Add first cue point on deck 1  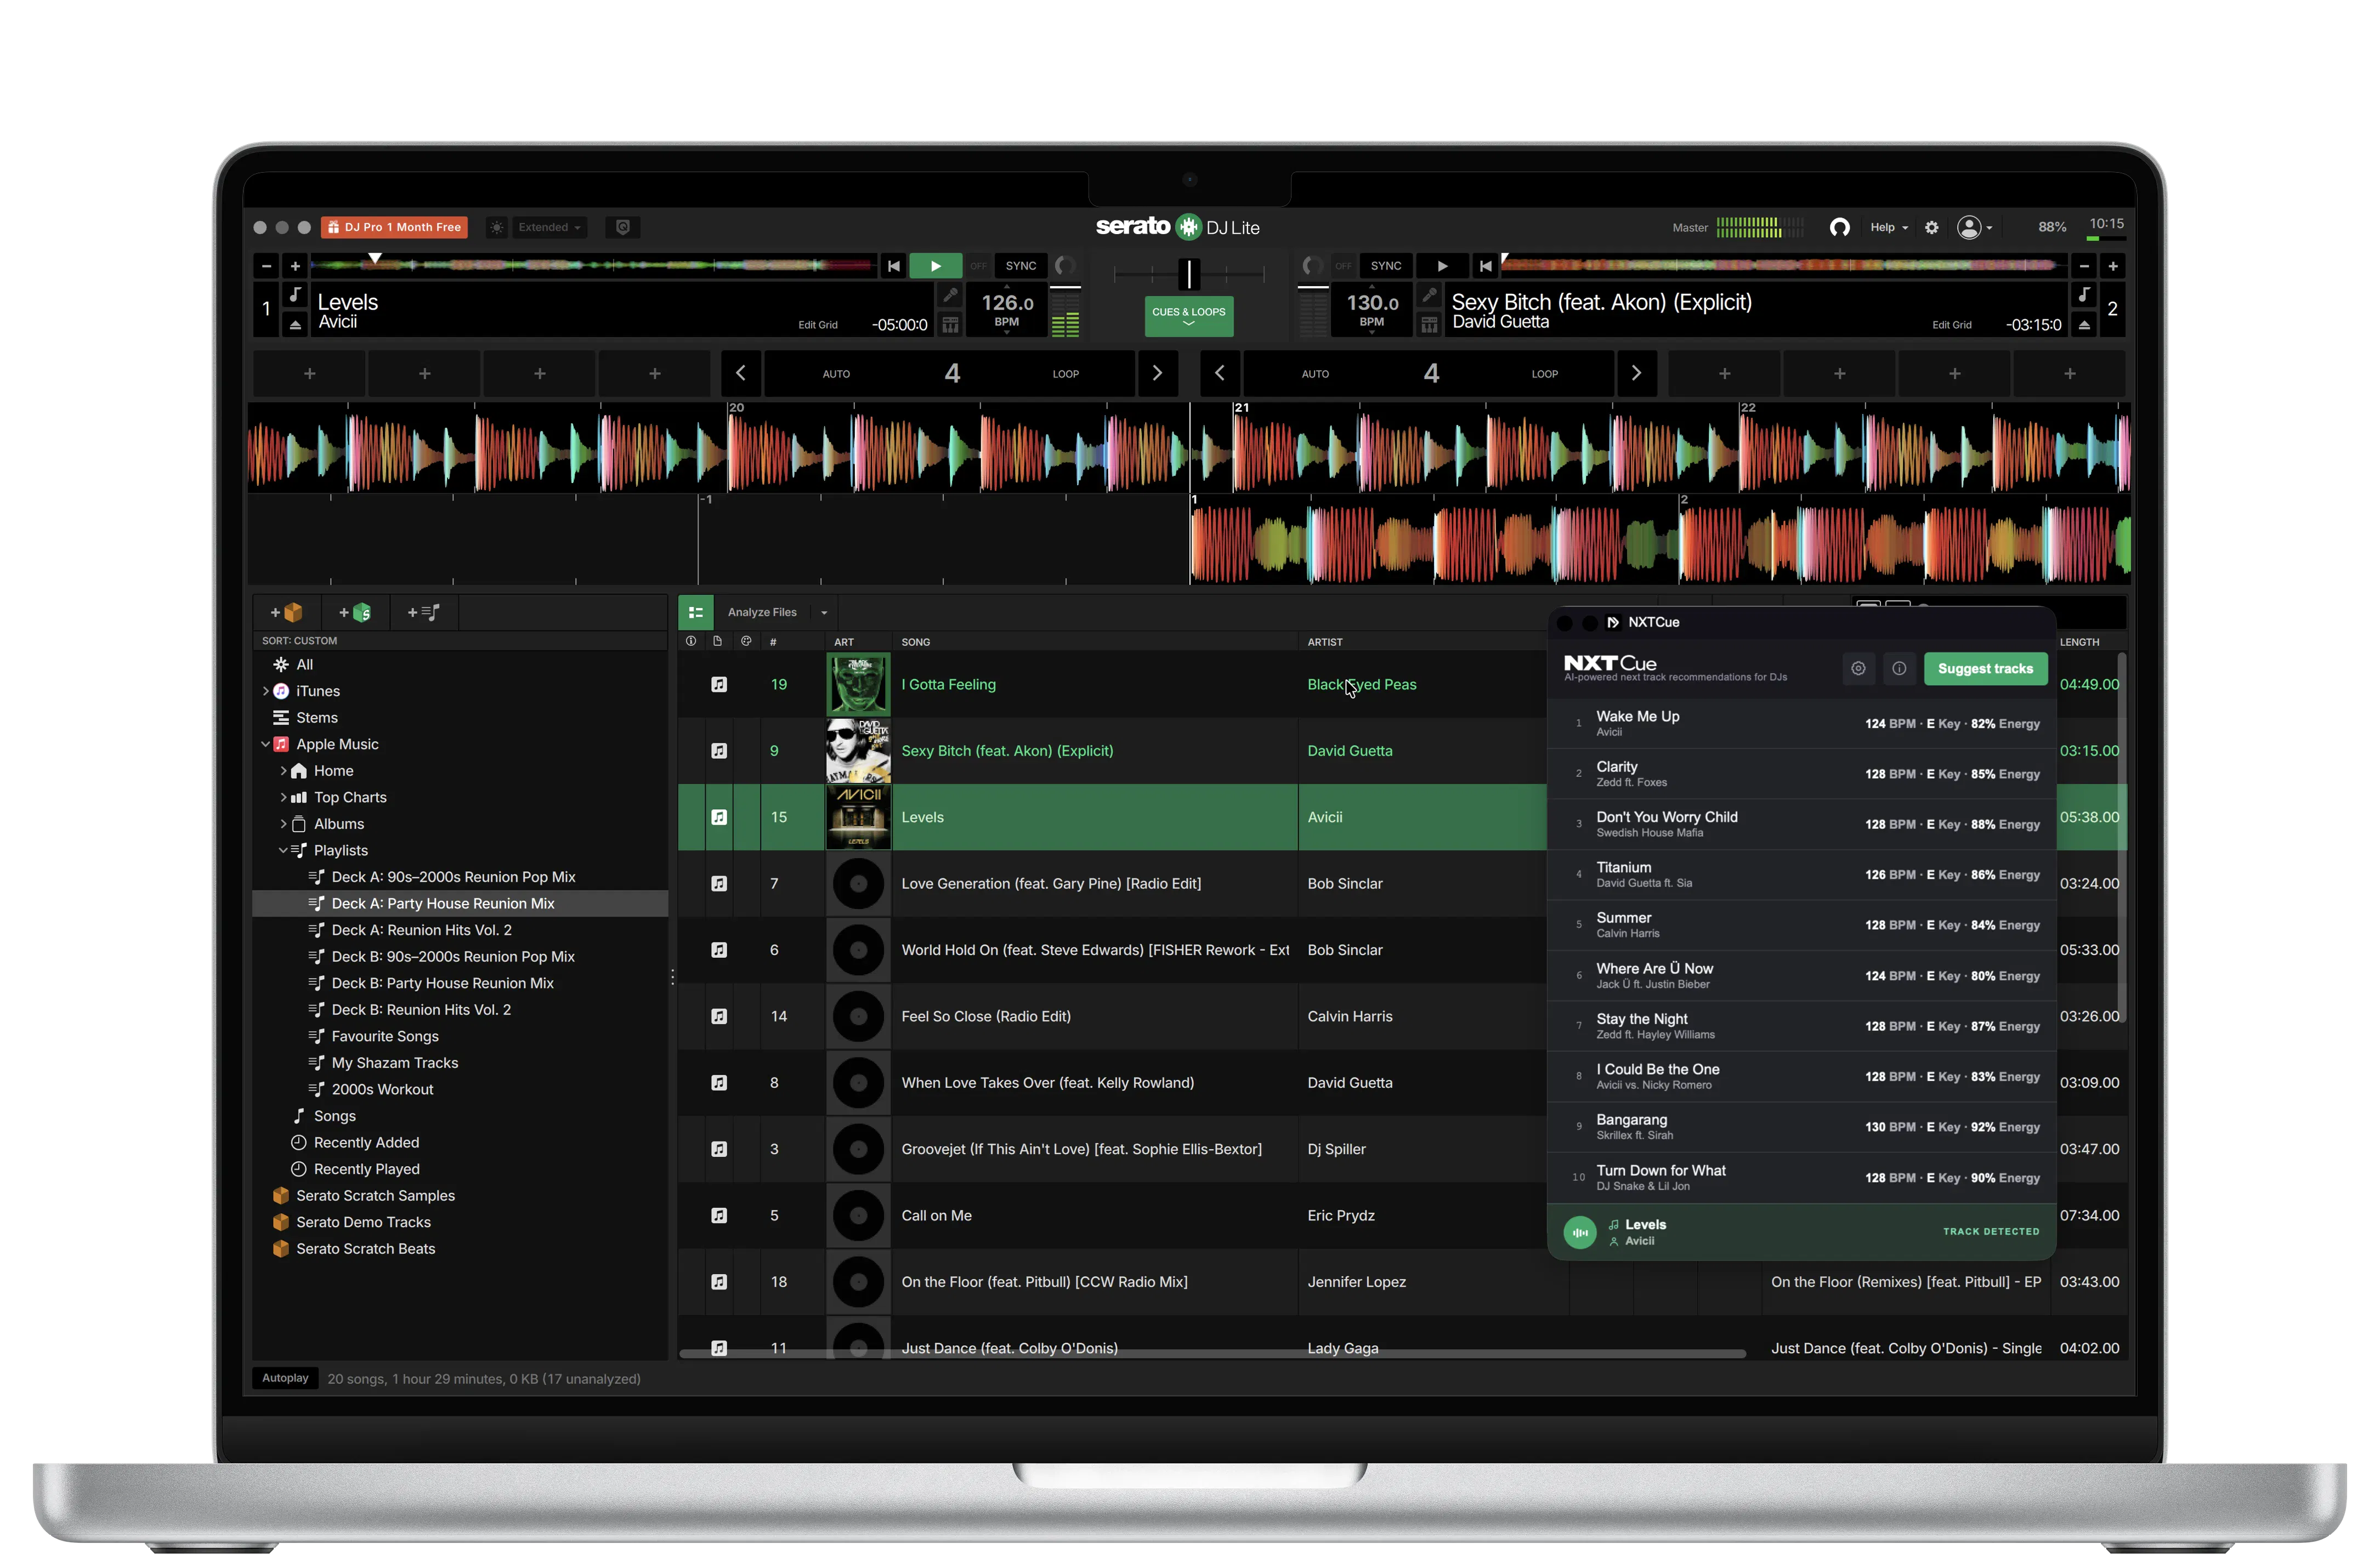(310, 373)
